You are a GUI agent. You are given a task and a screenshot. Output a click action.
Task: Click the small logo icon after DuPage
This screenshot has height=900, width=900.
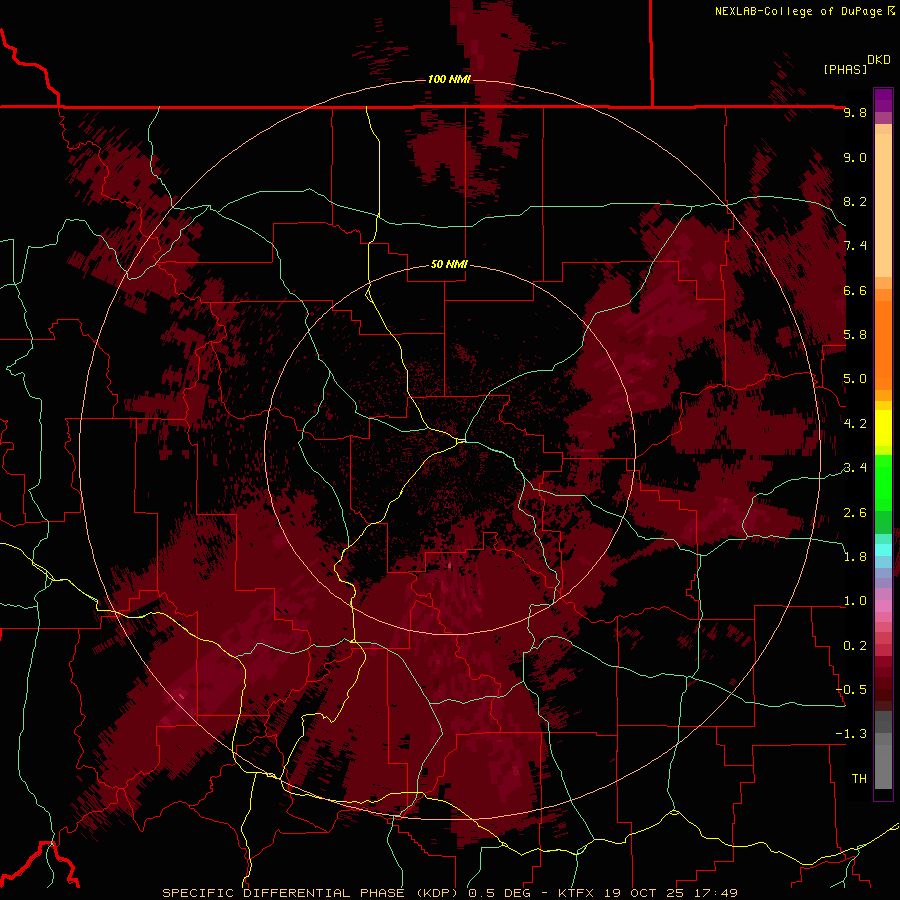coord(891,11)
